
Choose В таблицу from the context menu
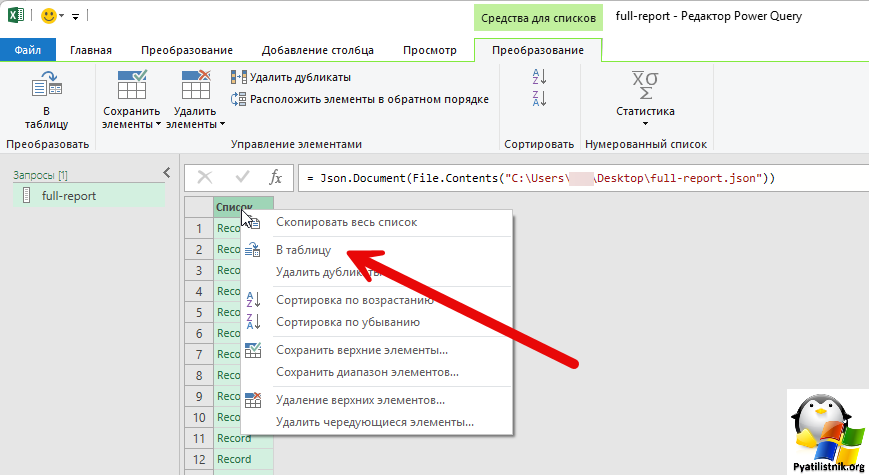[x=376, y=250]
